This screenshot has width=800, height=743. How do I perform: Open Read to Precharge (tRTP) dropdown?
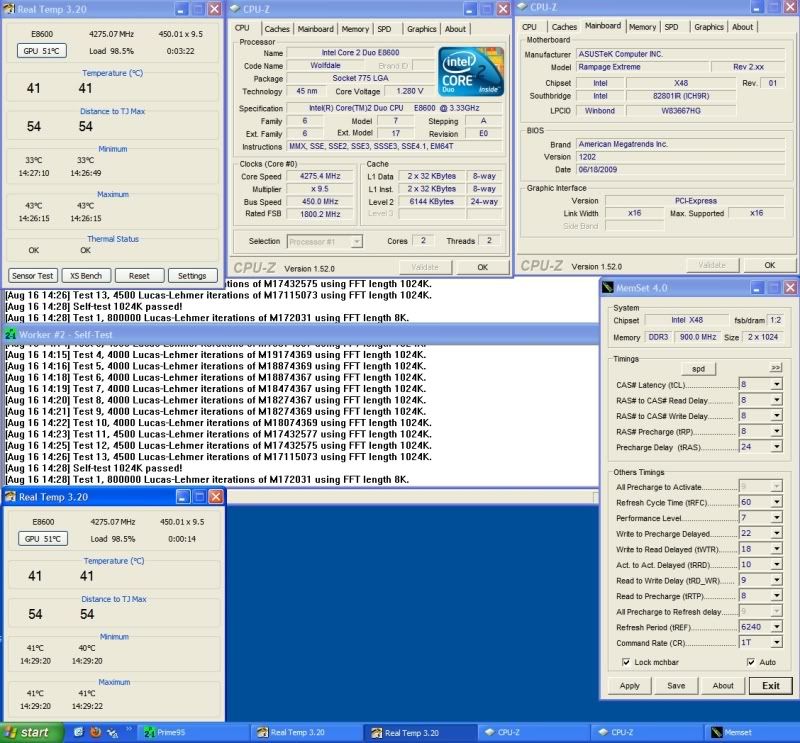(x=776, y=596)
